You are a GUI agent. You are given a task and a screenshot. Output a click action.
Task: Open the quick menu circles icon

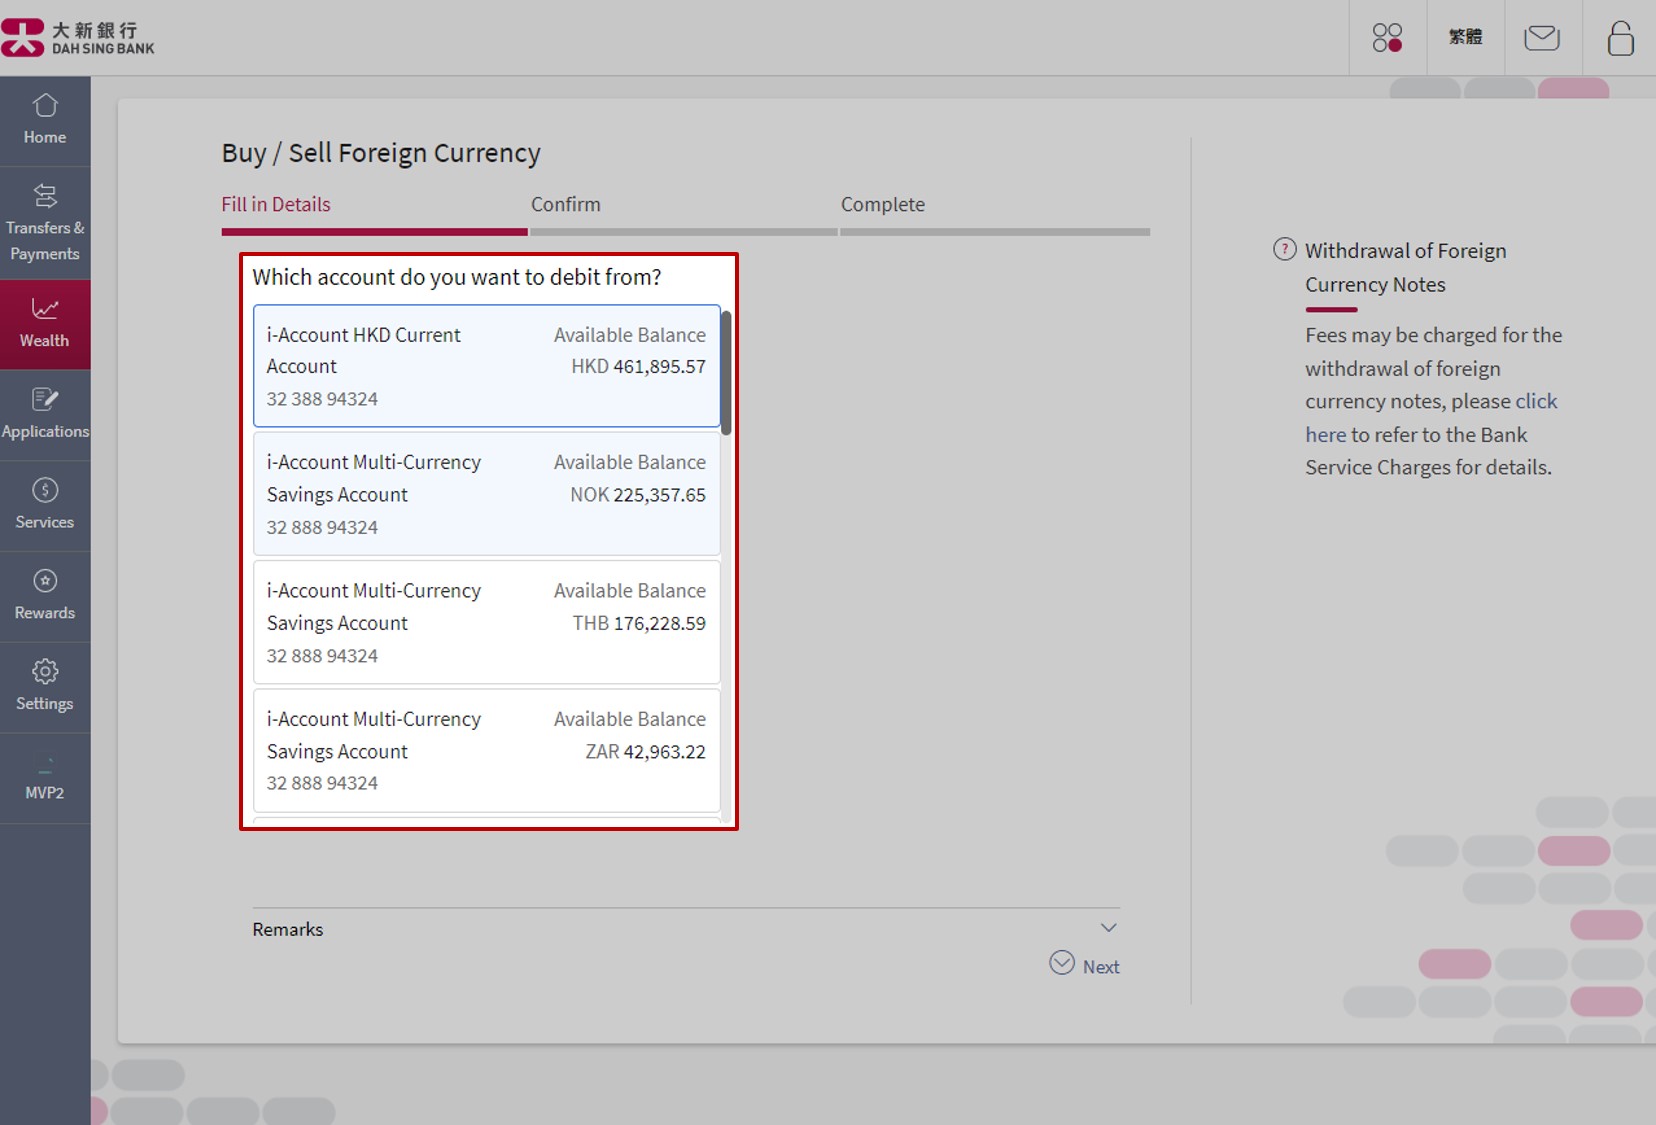click(1387, 38)
